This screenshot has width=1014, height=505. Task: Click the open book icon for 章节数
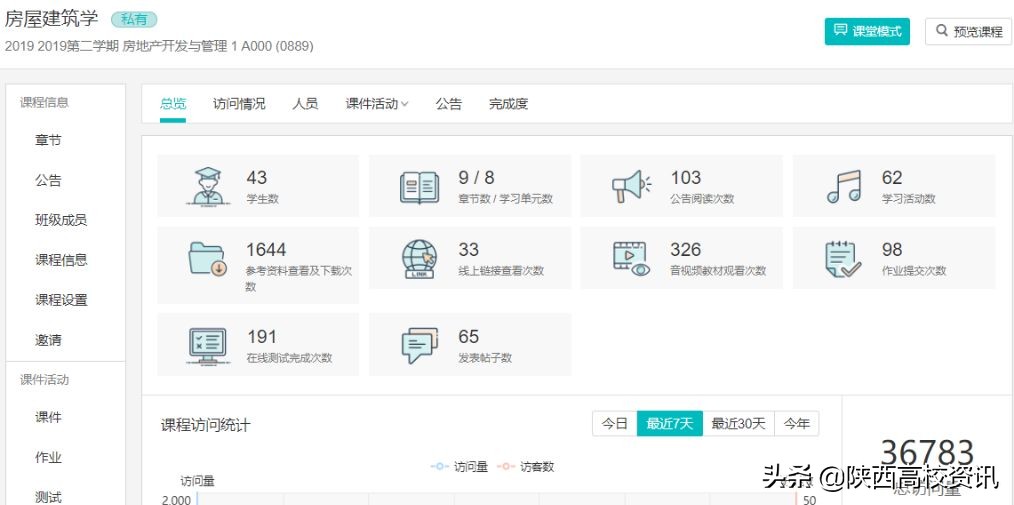418,188
